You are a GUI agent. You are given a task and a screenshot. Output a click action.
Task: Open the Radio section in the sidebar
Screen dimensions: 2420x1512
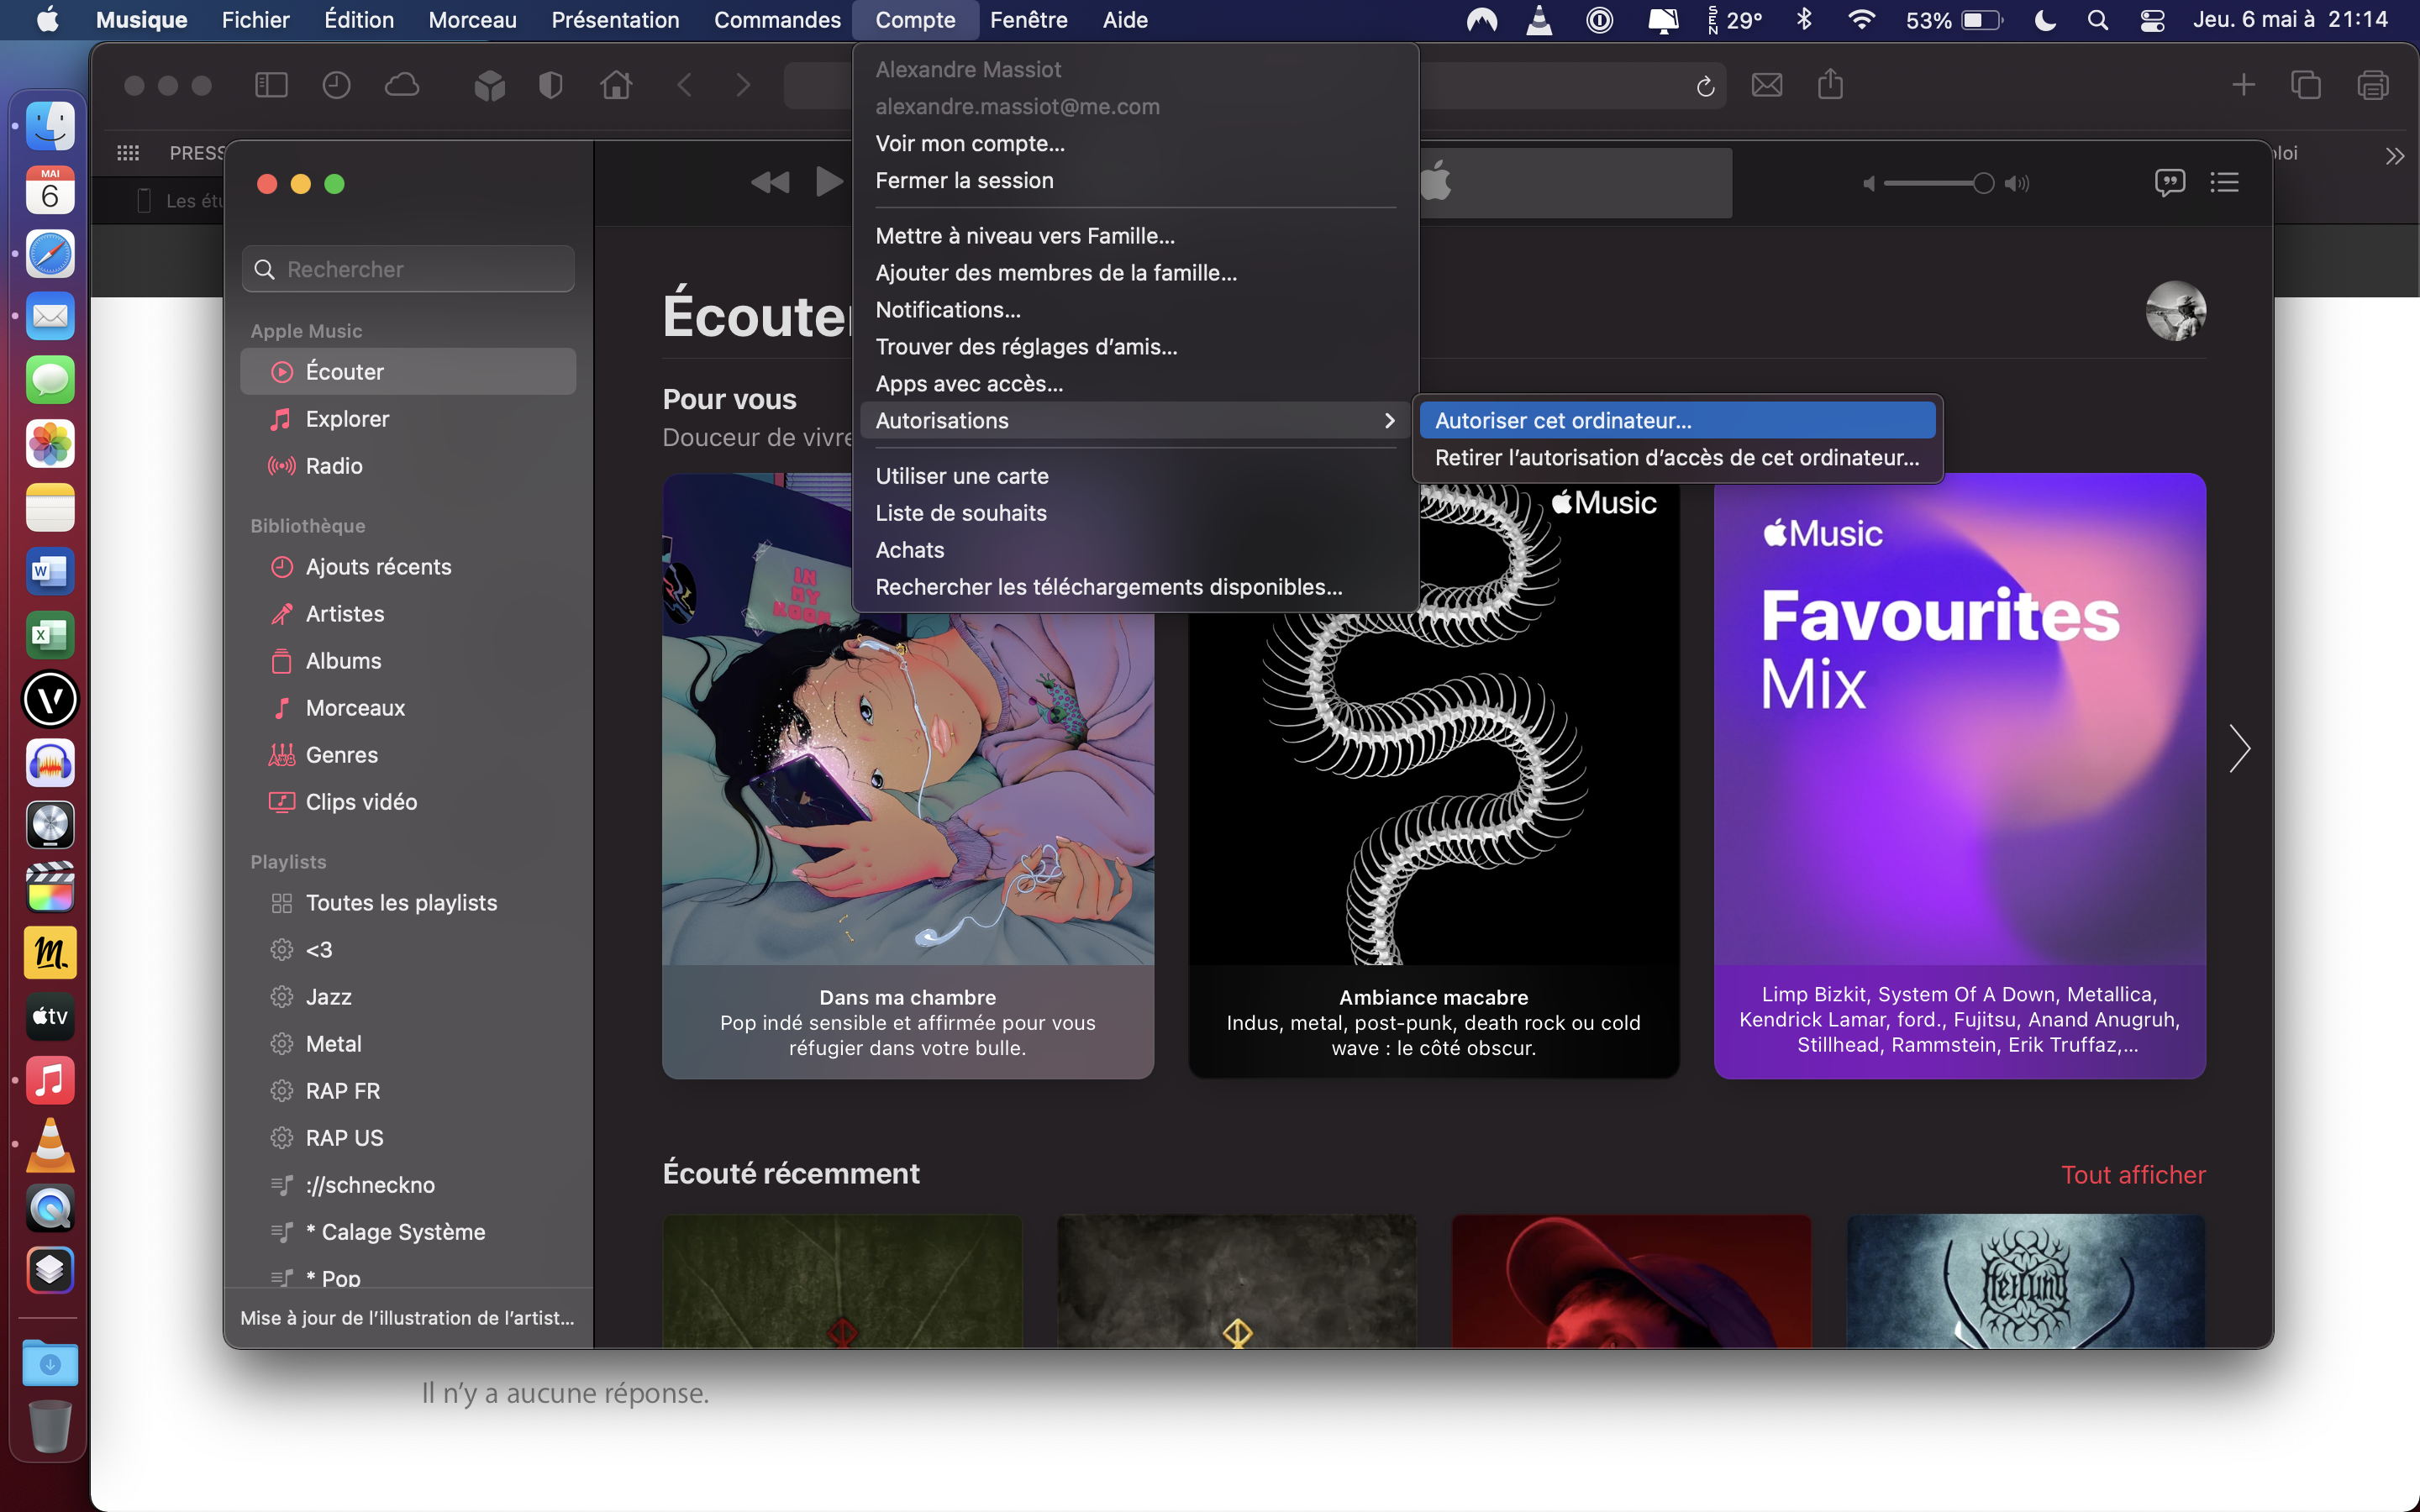[333, 466]
